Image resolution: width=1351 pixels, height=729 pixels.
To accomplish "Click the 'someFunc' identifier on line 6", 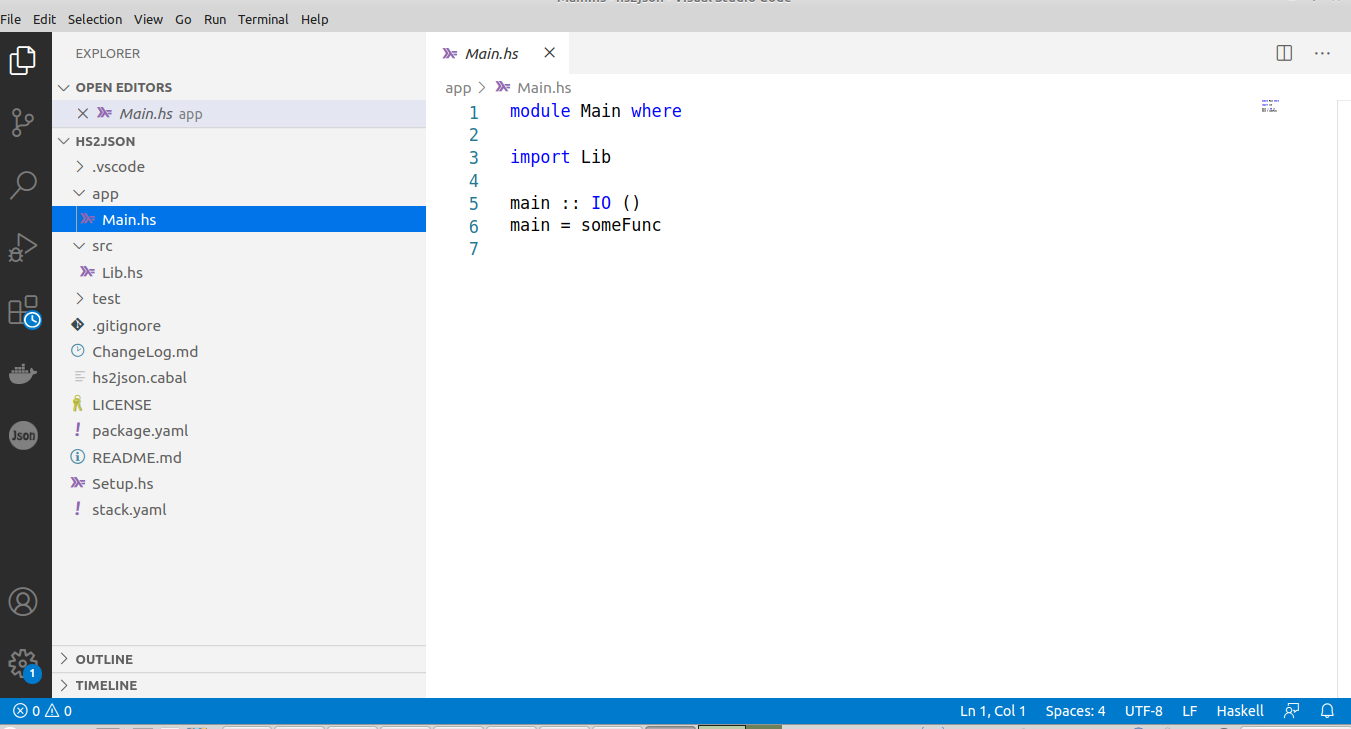I will pyautogui.click(x=621, y=225).
